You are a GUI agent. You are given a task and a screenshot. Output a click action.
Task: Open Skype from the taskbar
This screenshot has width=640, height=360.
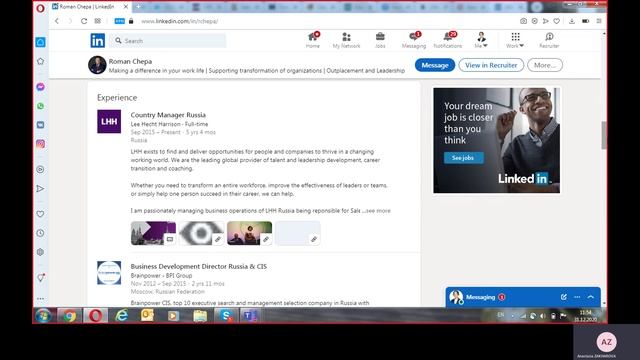[x=226, y=316]
